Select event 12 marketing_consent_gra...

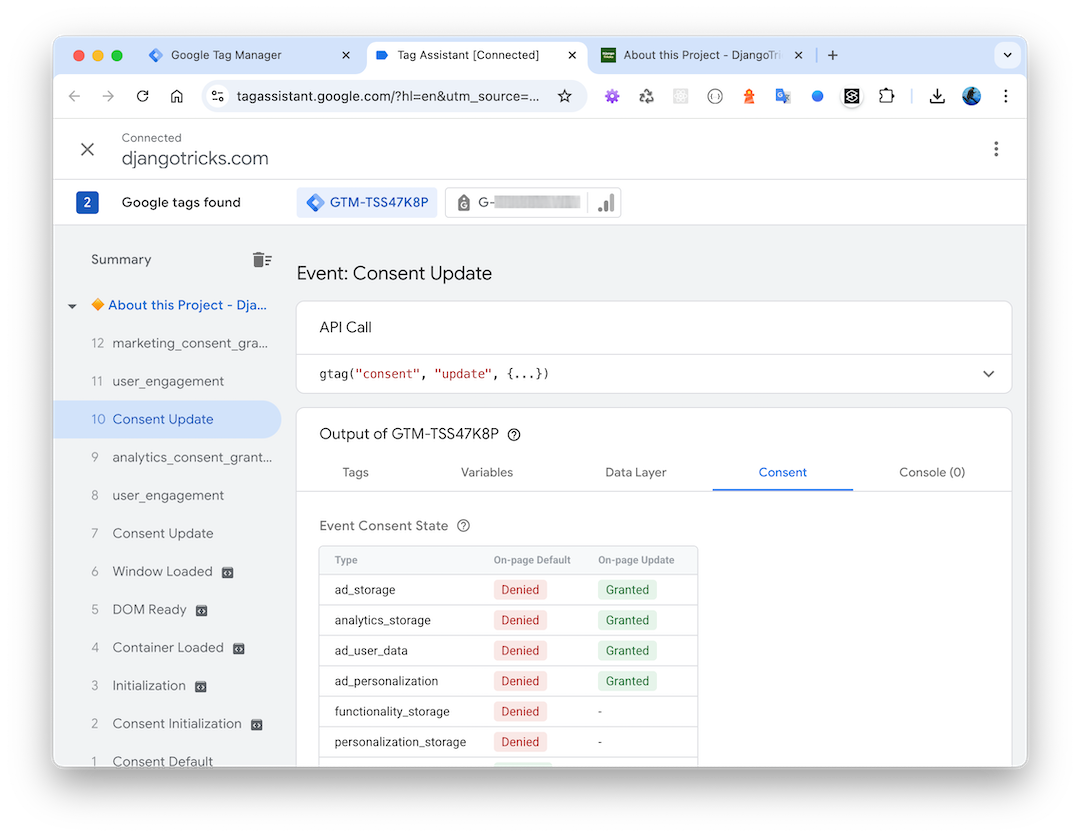(x=167, y=343)
